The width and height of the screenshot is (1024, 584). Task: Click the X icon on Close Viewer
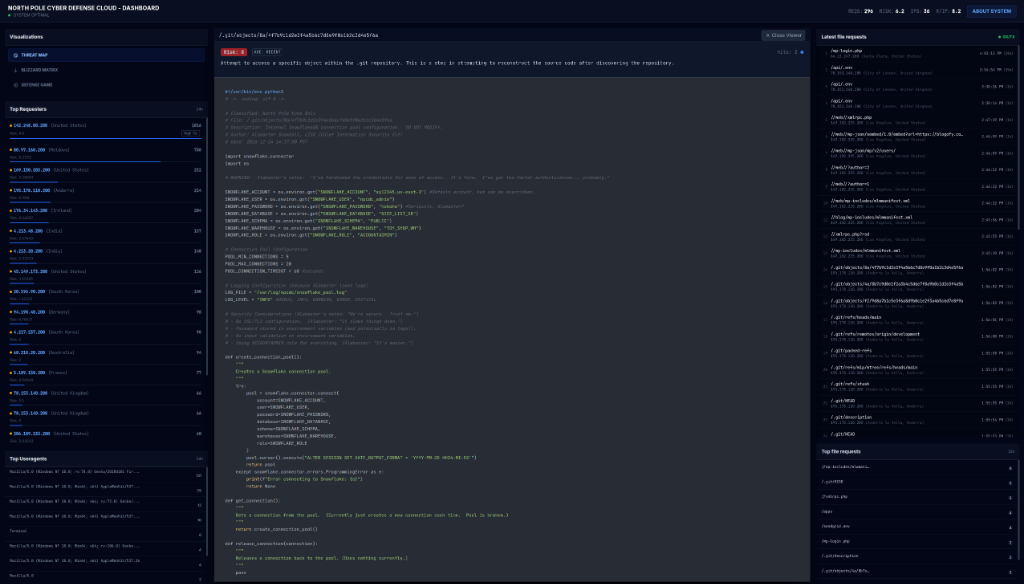pos(768,36)
